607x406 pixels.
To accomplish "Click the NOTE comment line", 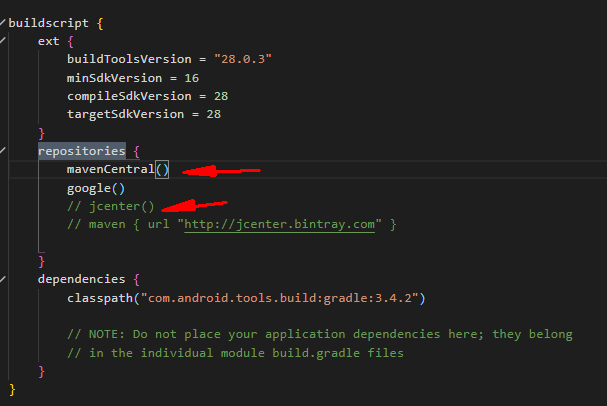I will click(x=320, y=334).
